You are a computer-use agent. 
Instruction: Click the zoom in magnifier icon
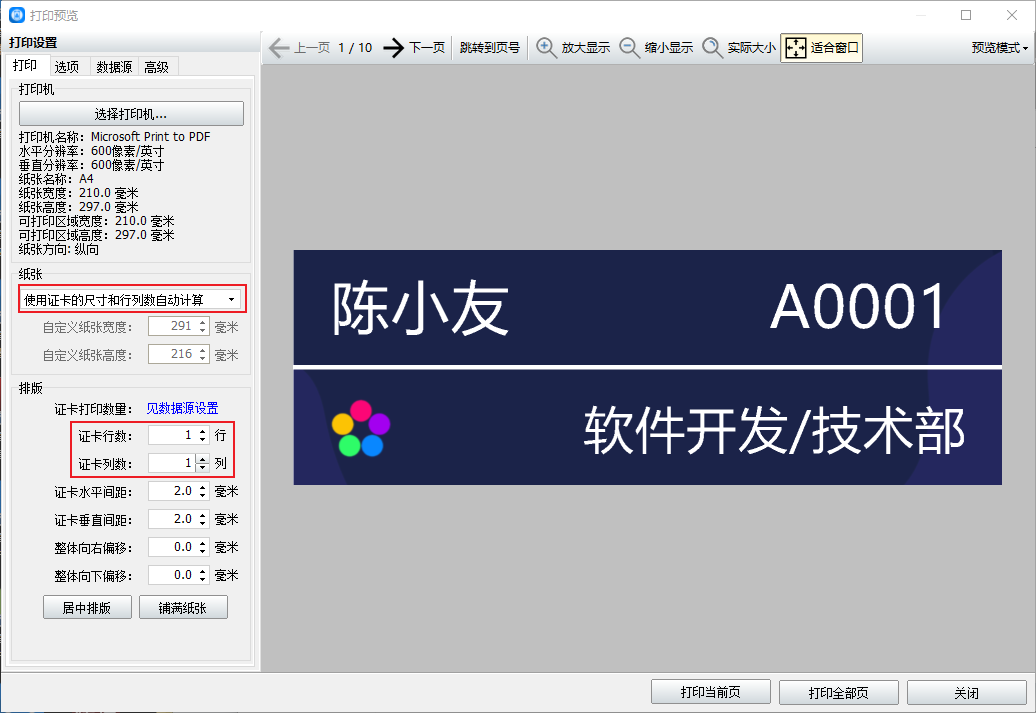547,47
